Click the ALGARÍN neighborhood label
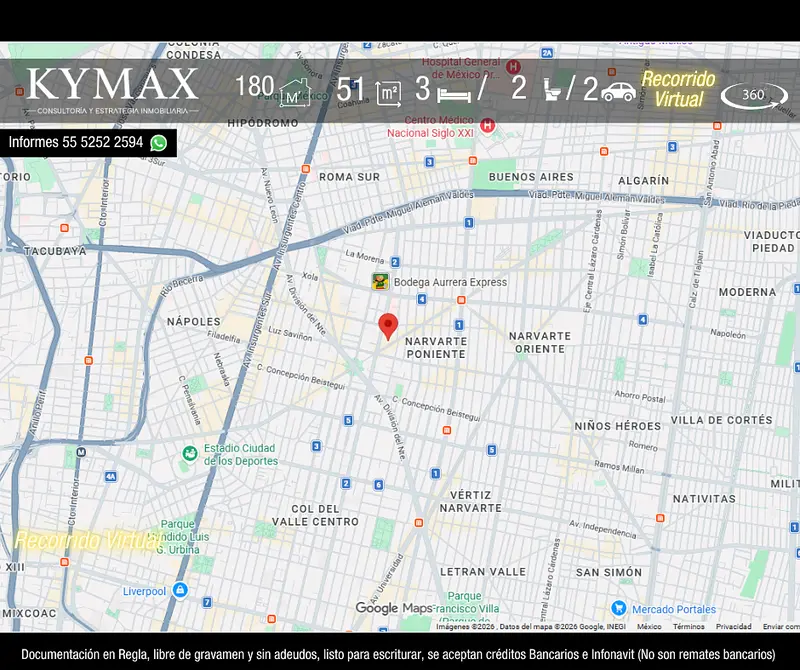The width and height of the screenshot is (800, 670). coord(643,181)
